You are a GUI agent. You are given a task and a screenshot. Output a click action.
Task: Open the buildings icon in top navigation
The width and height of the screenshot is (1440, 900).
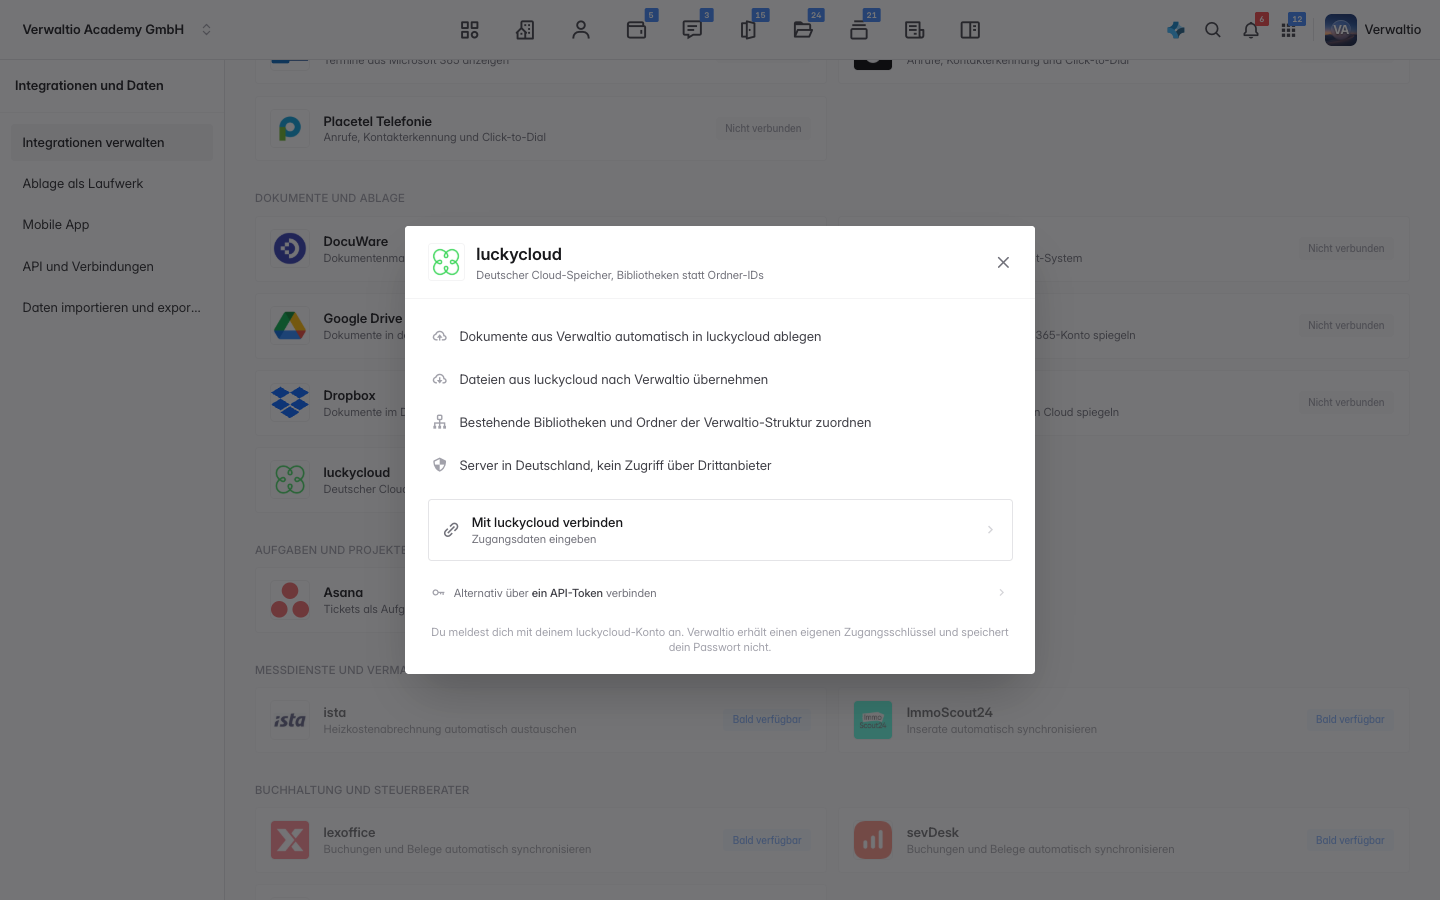525,30
